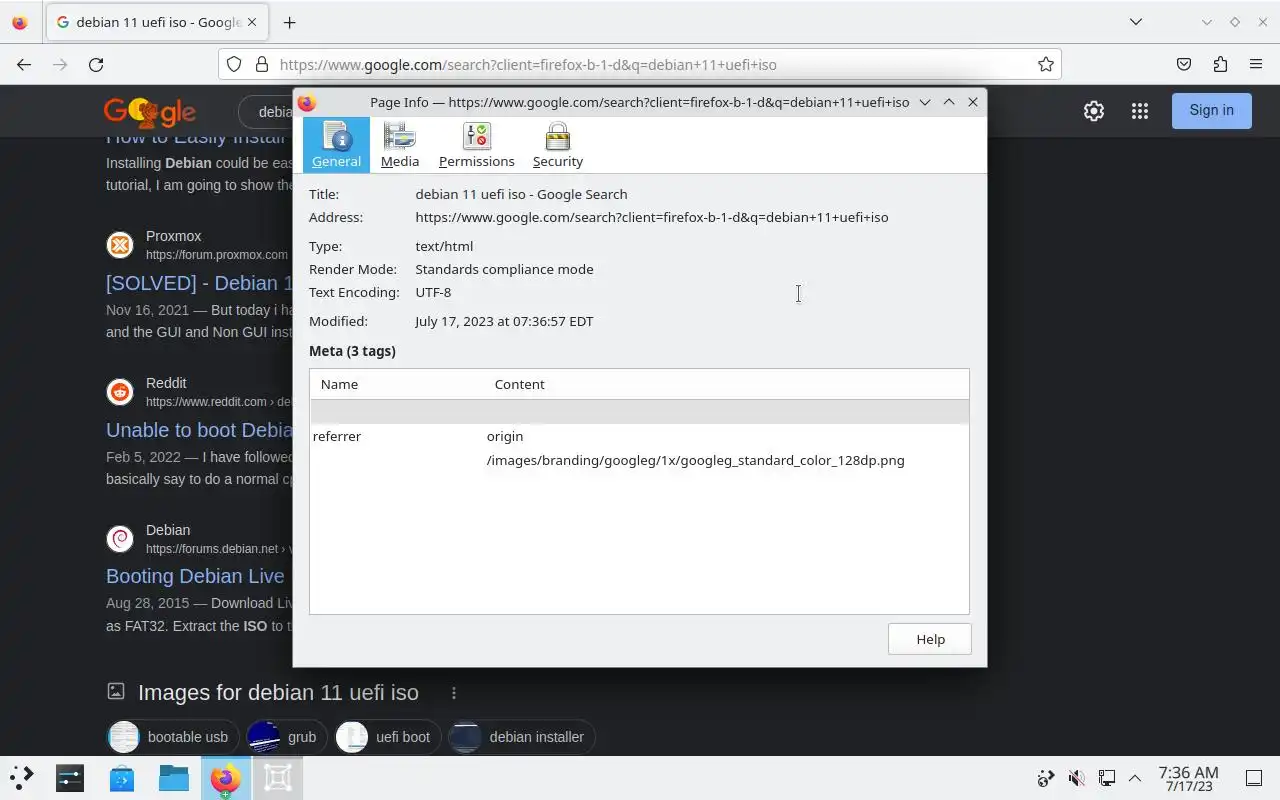This screenshot has width=1280, height=800.
Task: Click the Page Info address value text
Action: (652, 217)
